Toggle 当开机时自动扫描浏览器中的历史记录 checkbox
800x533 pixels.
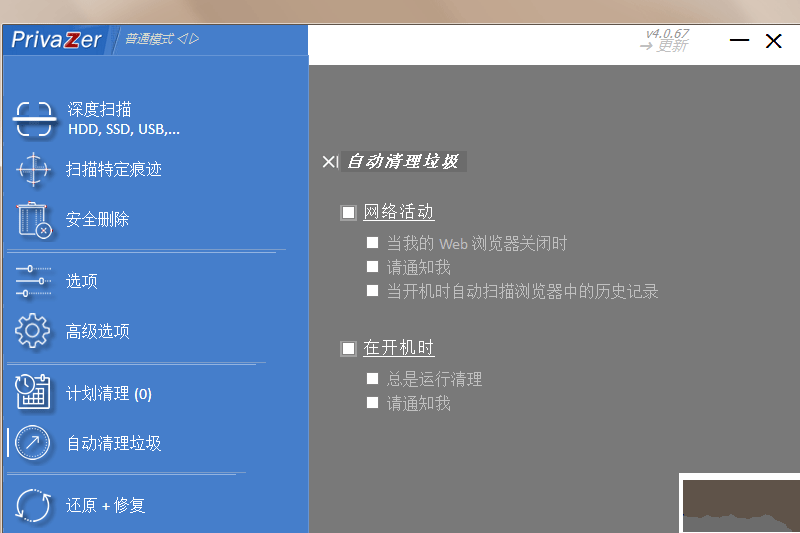pos(372,291)
